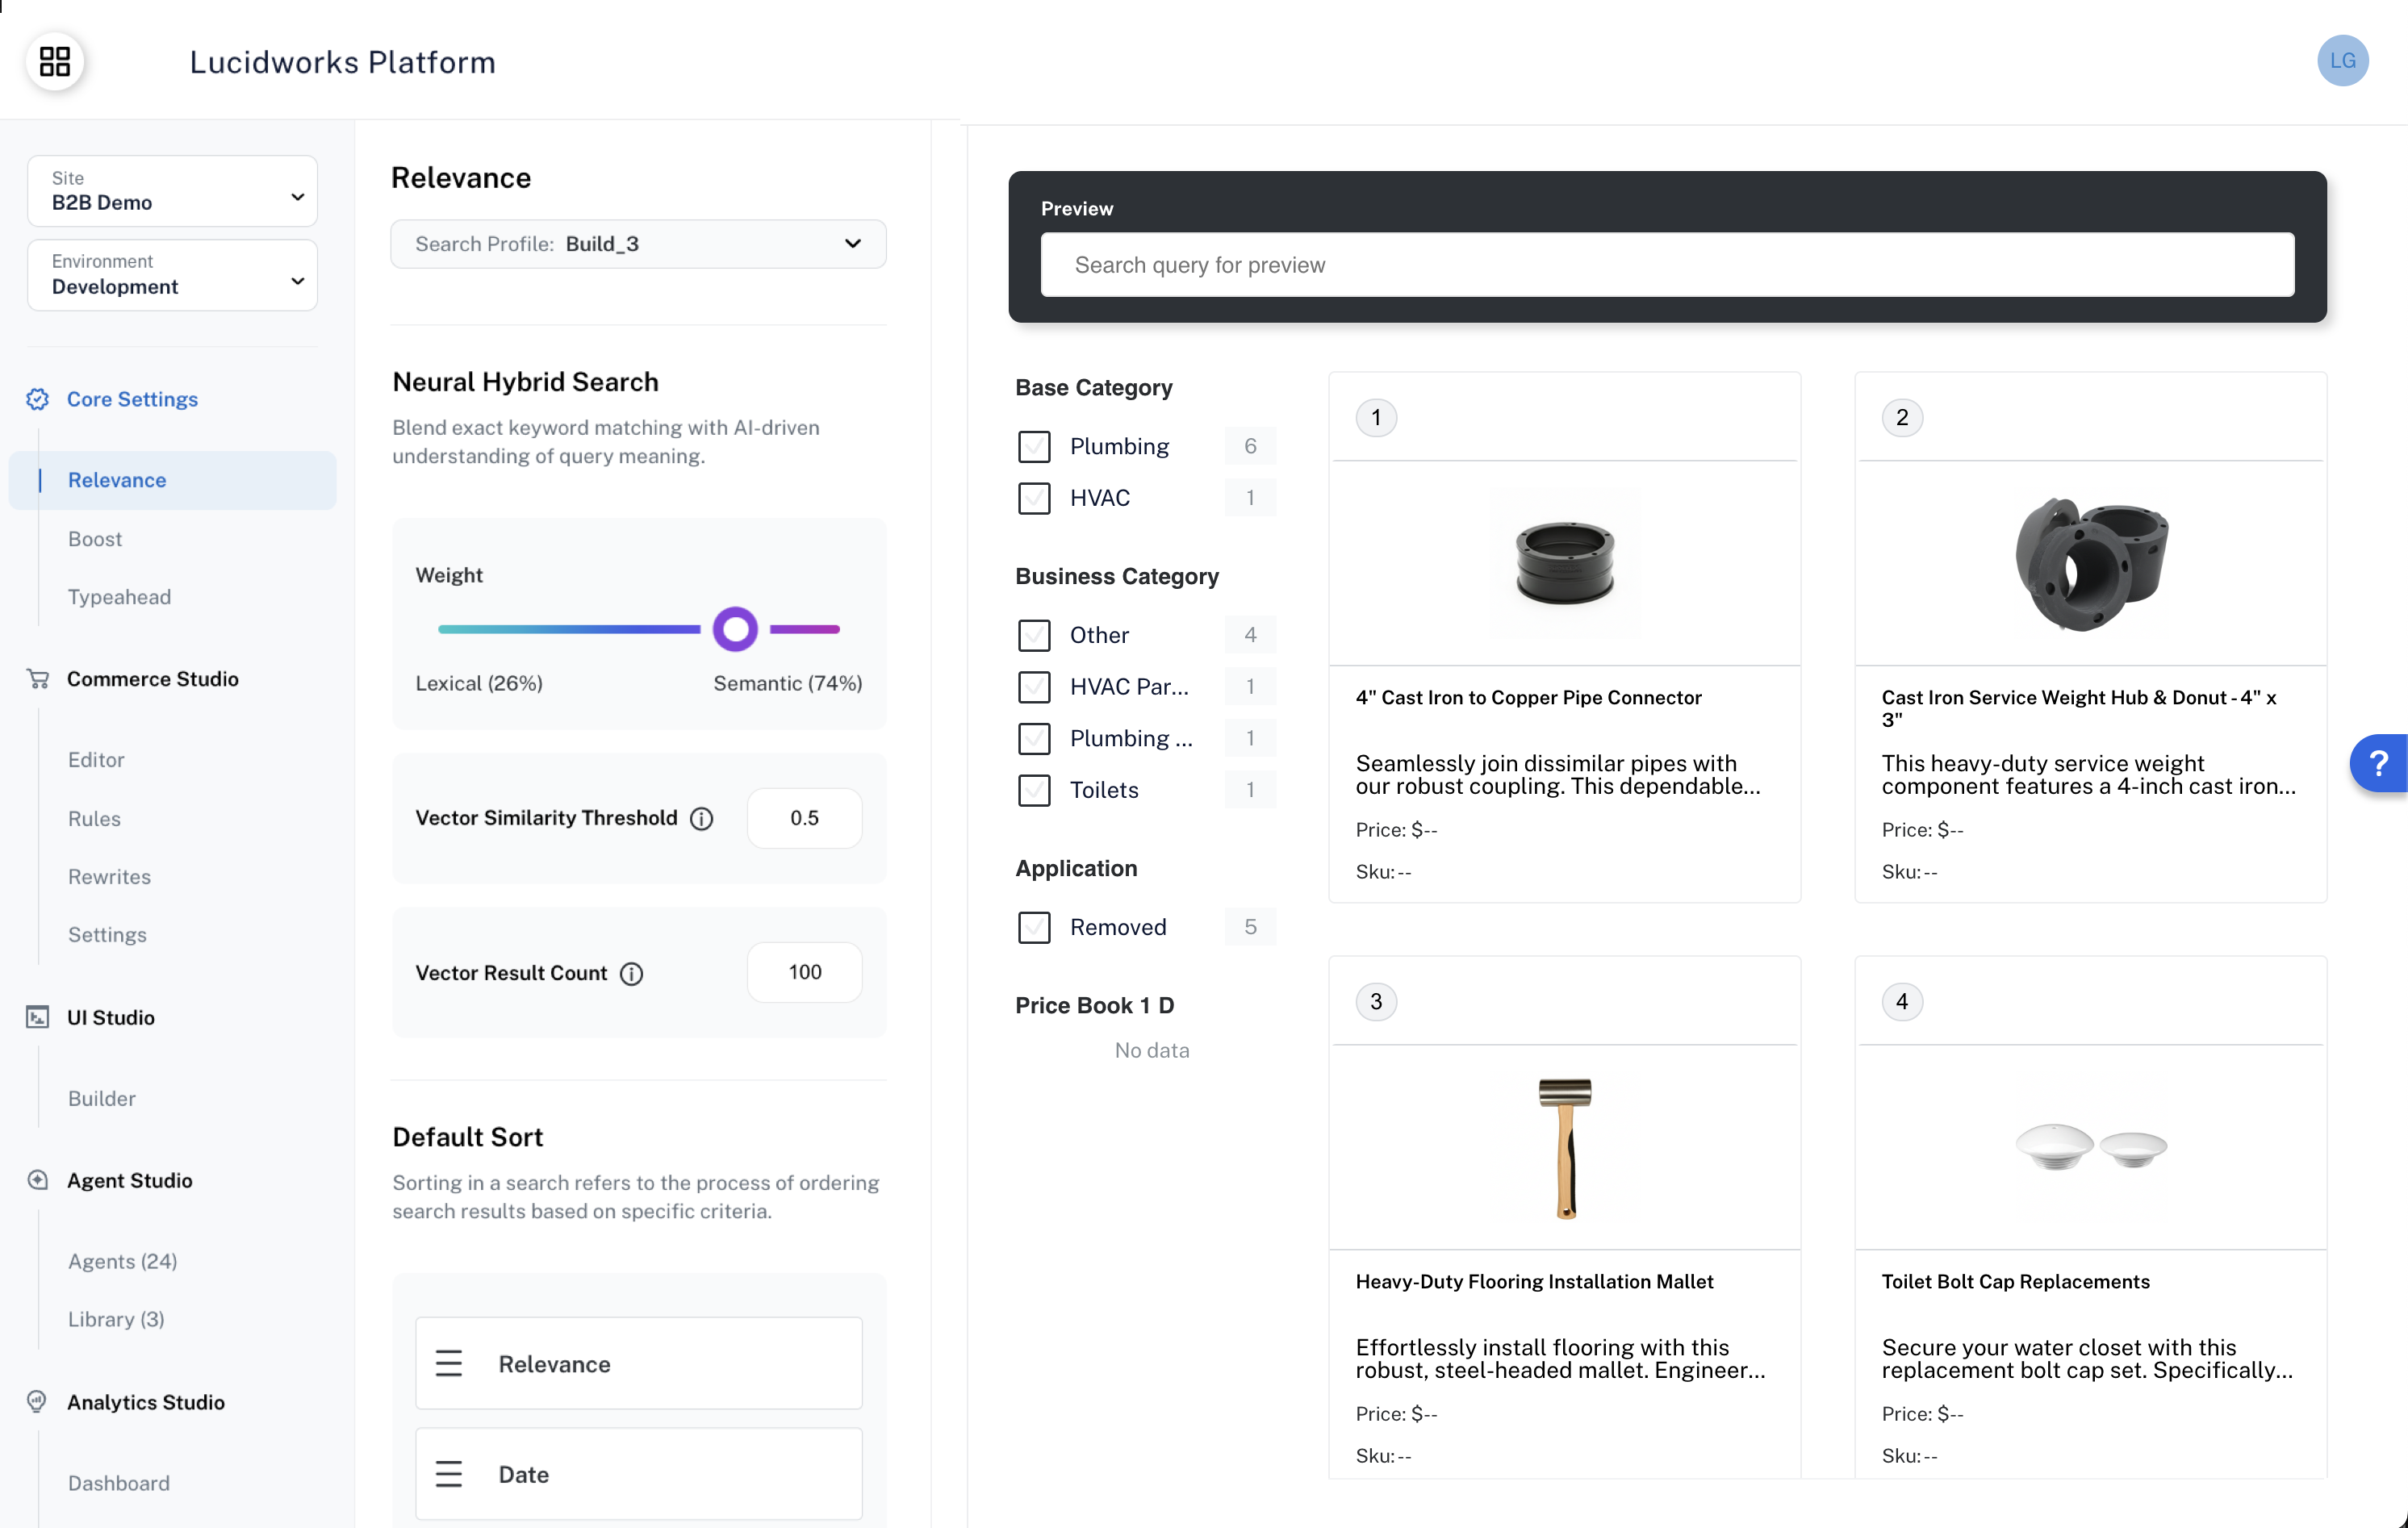The image size is (2408, 1528).
Task: Show info for Vector Result Count
Action: point(631,974)
